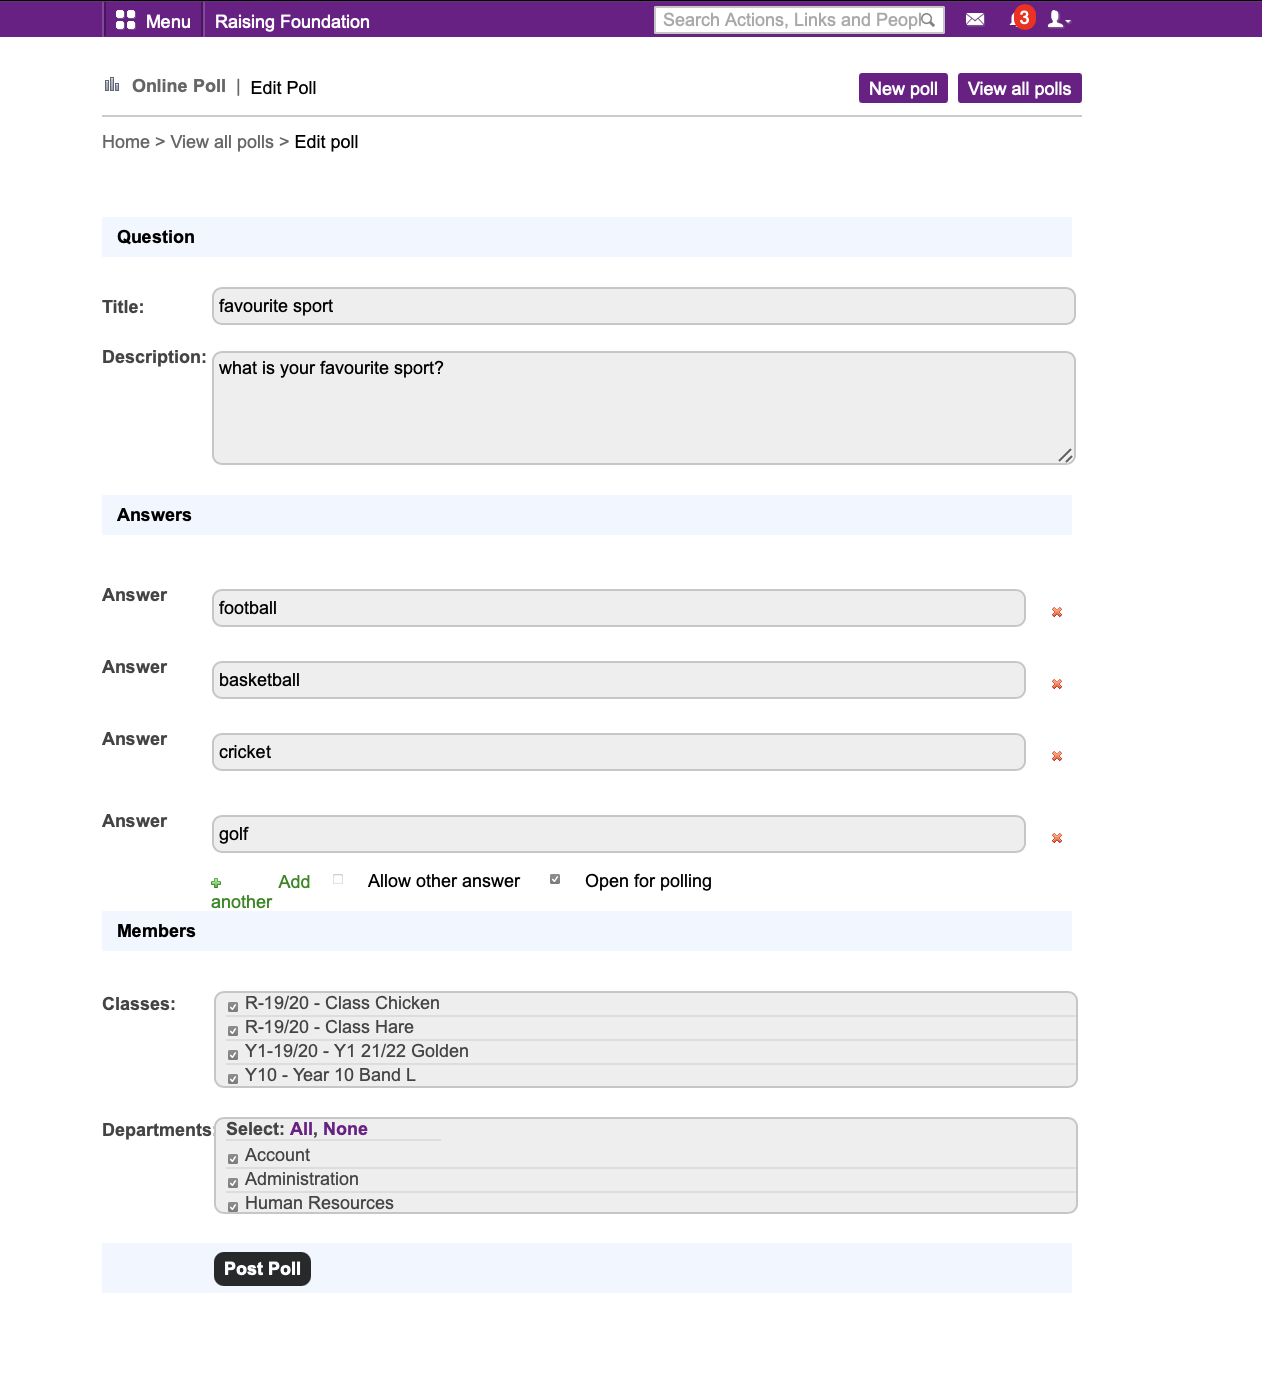Click the Edit Poll page title text
Screen dimensions: 1262x1394
coord(283,88)
